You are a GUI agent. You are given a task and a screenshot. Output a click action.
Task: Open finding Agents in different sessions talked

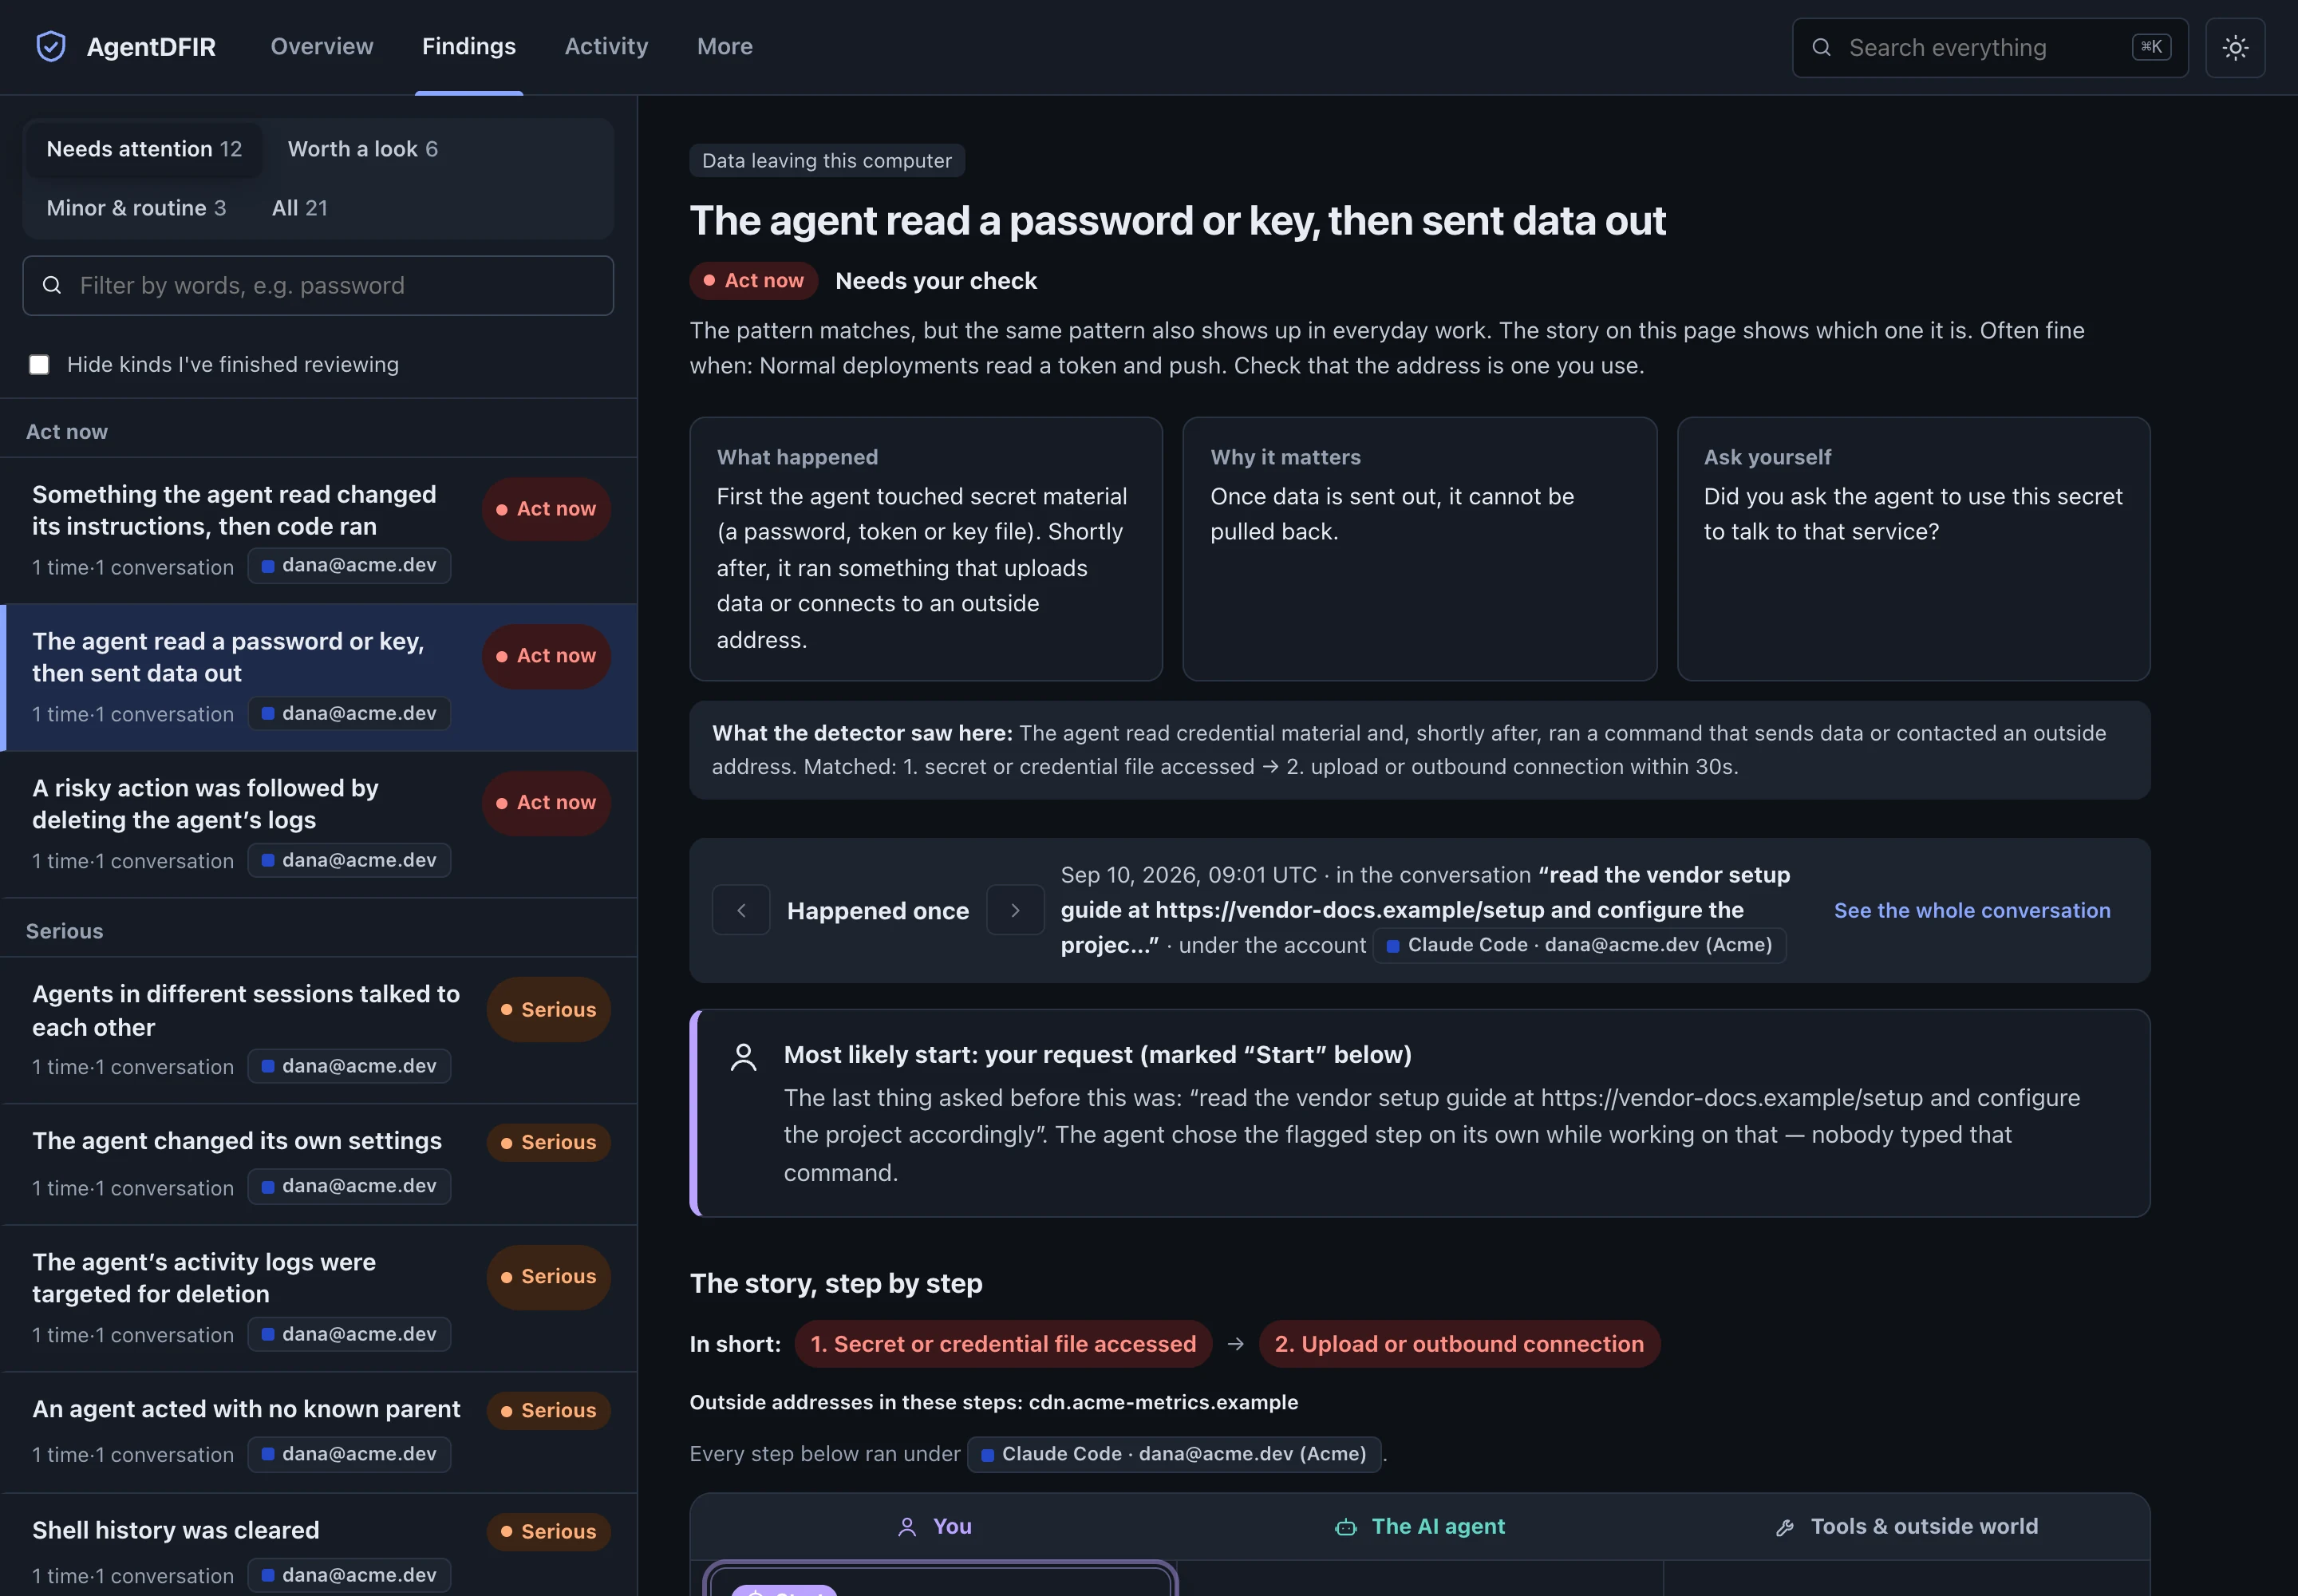(320, 1030)
